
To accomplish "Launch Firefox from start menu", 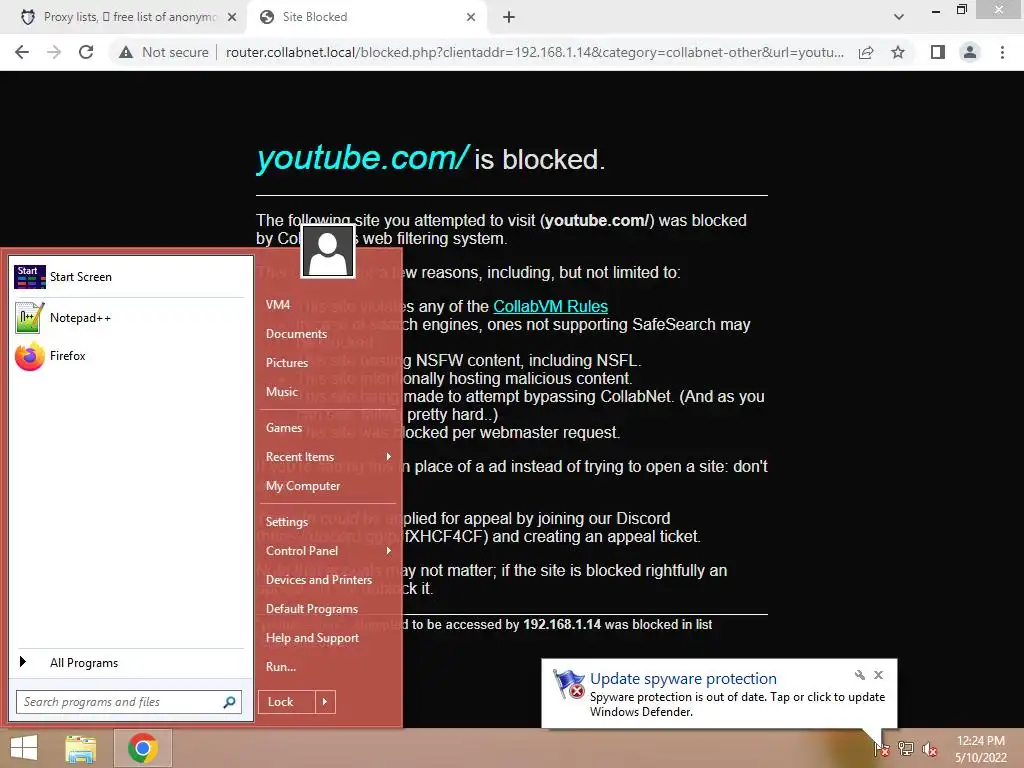I will (129, 356).
